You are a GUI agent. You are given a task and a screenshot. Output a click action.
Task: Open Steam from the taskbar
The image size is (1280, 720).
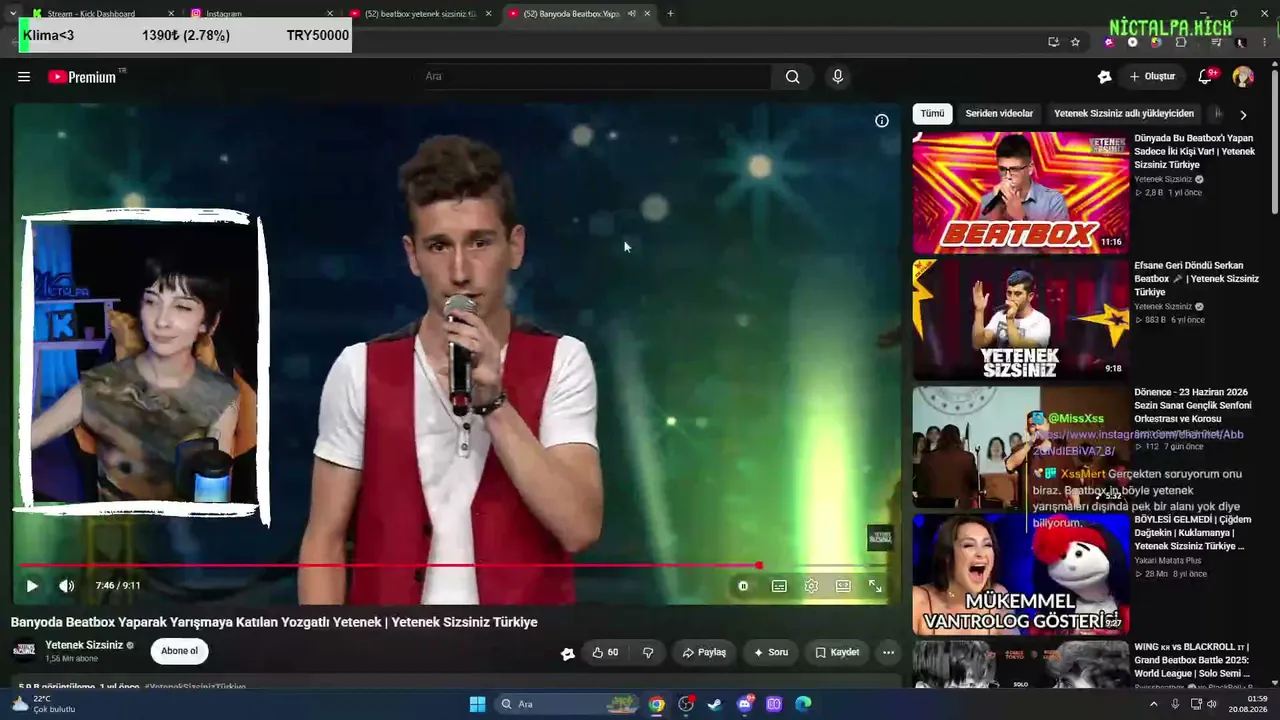coord(715,704)
